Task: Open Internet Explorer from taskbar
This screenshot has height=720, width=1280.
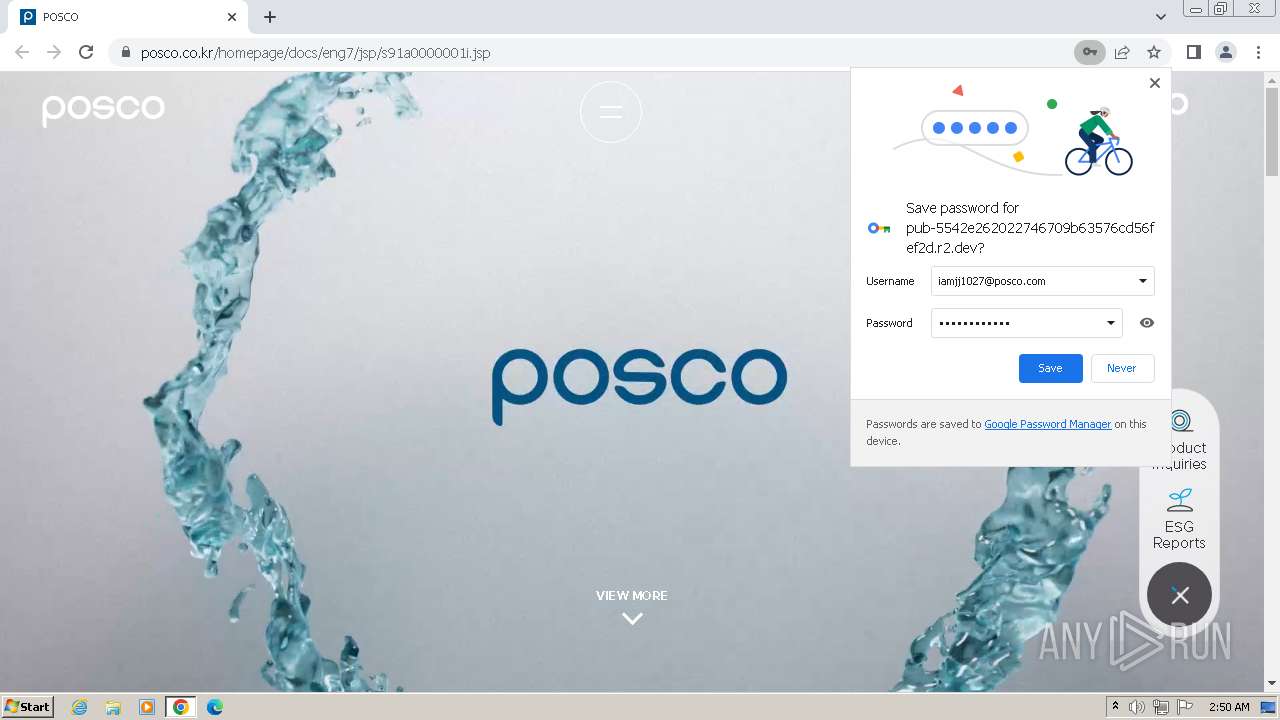Action: pyautogui.click(x=80, y=707)
